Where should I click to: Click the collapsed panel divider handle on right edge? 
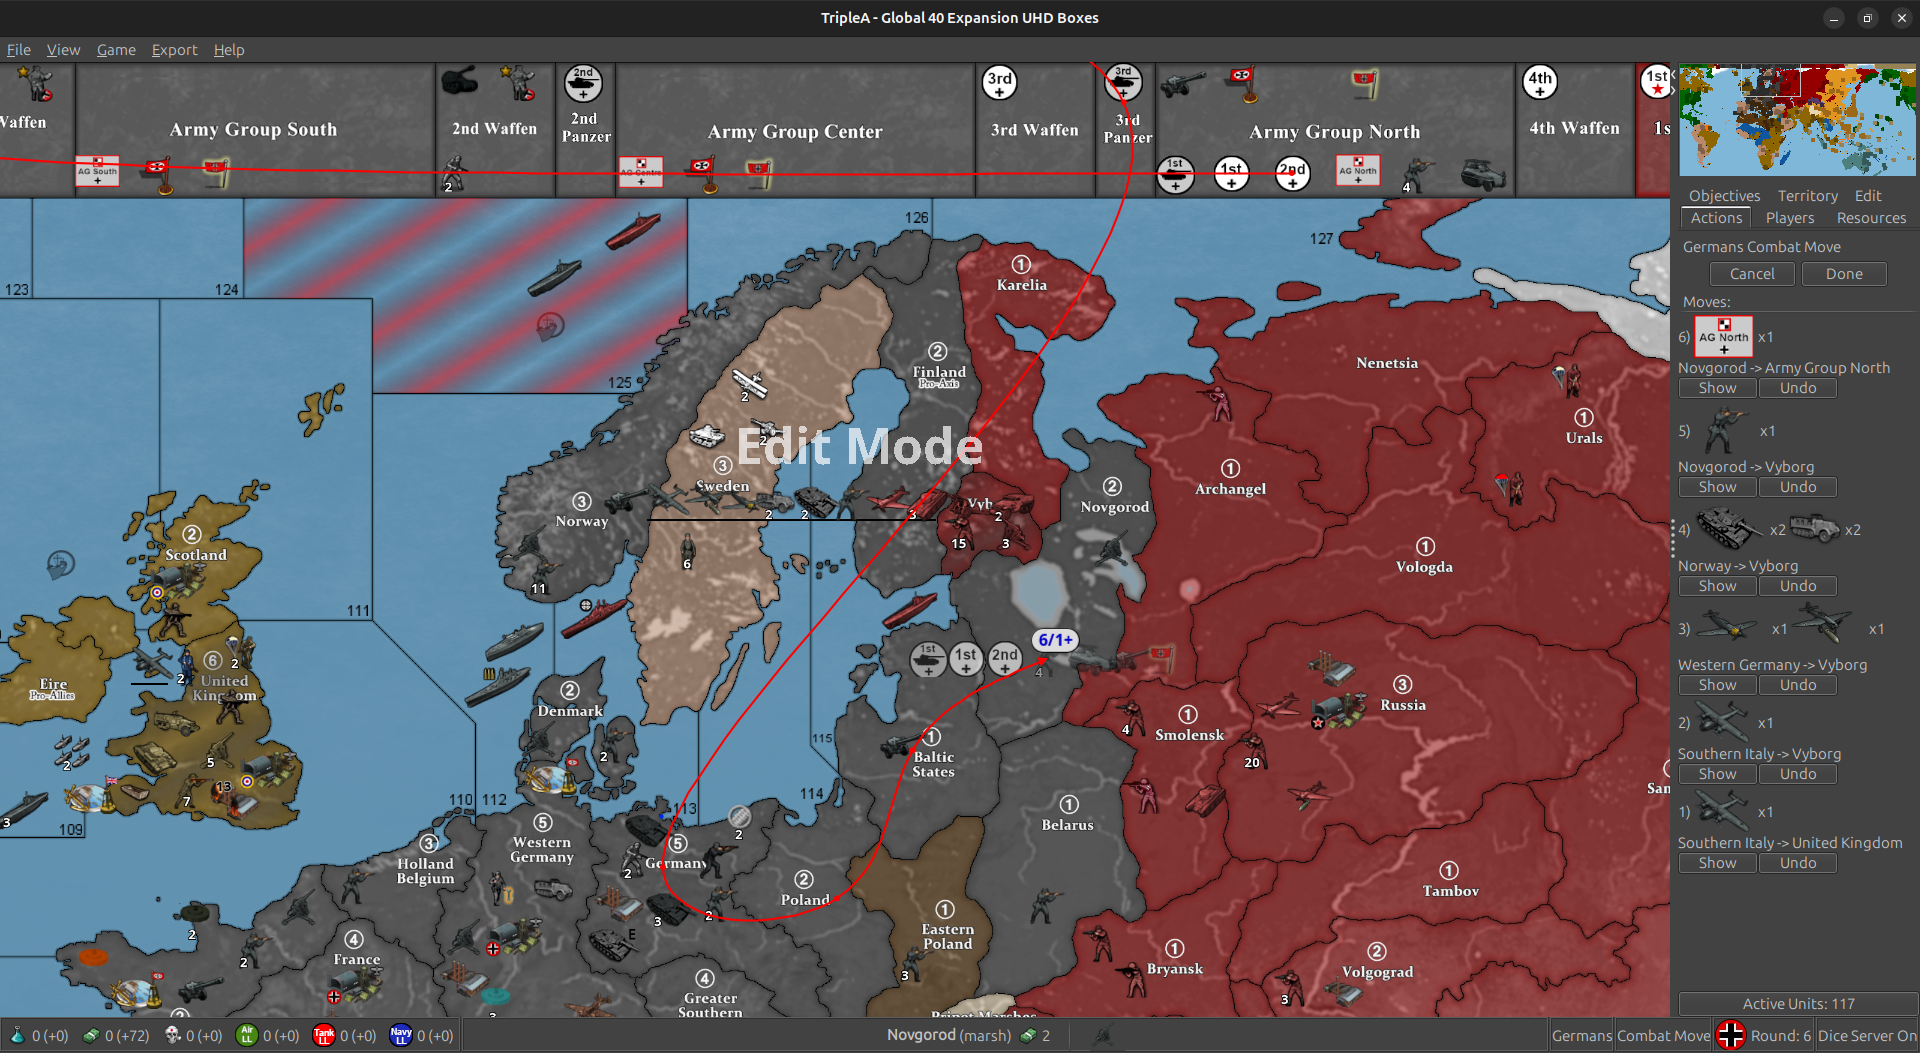[x=1673, y=538]
